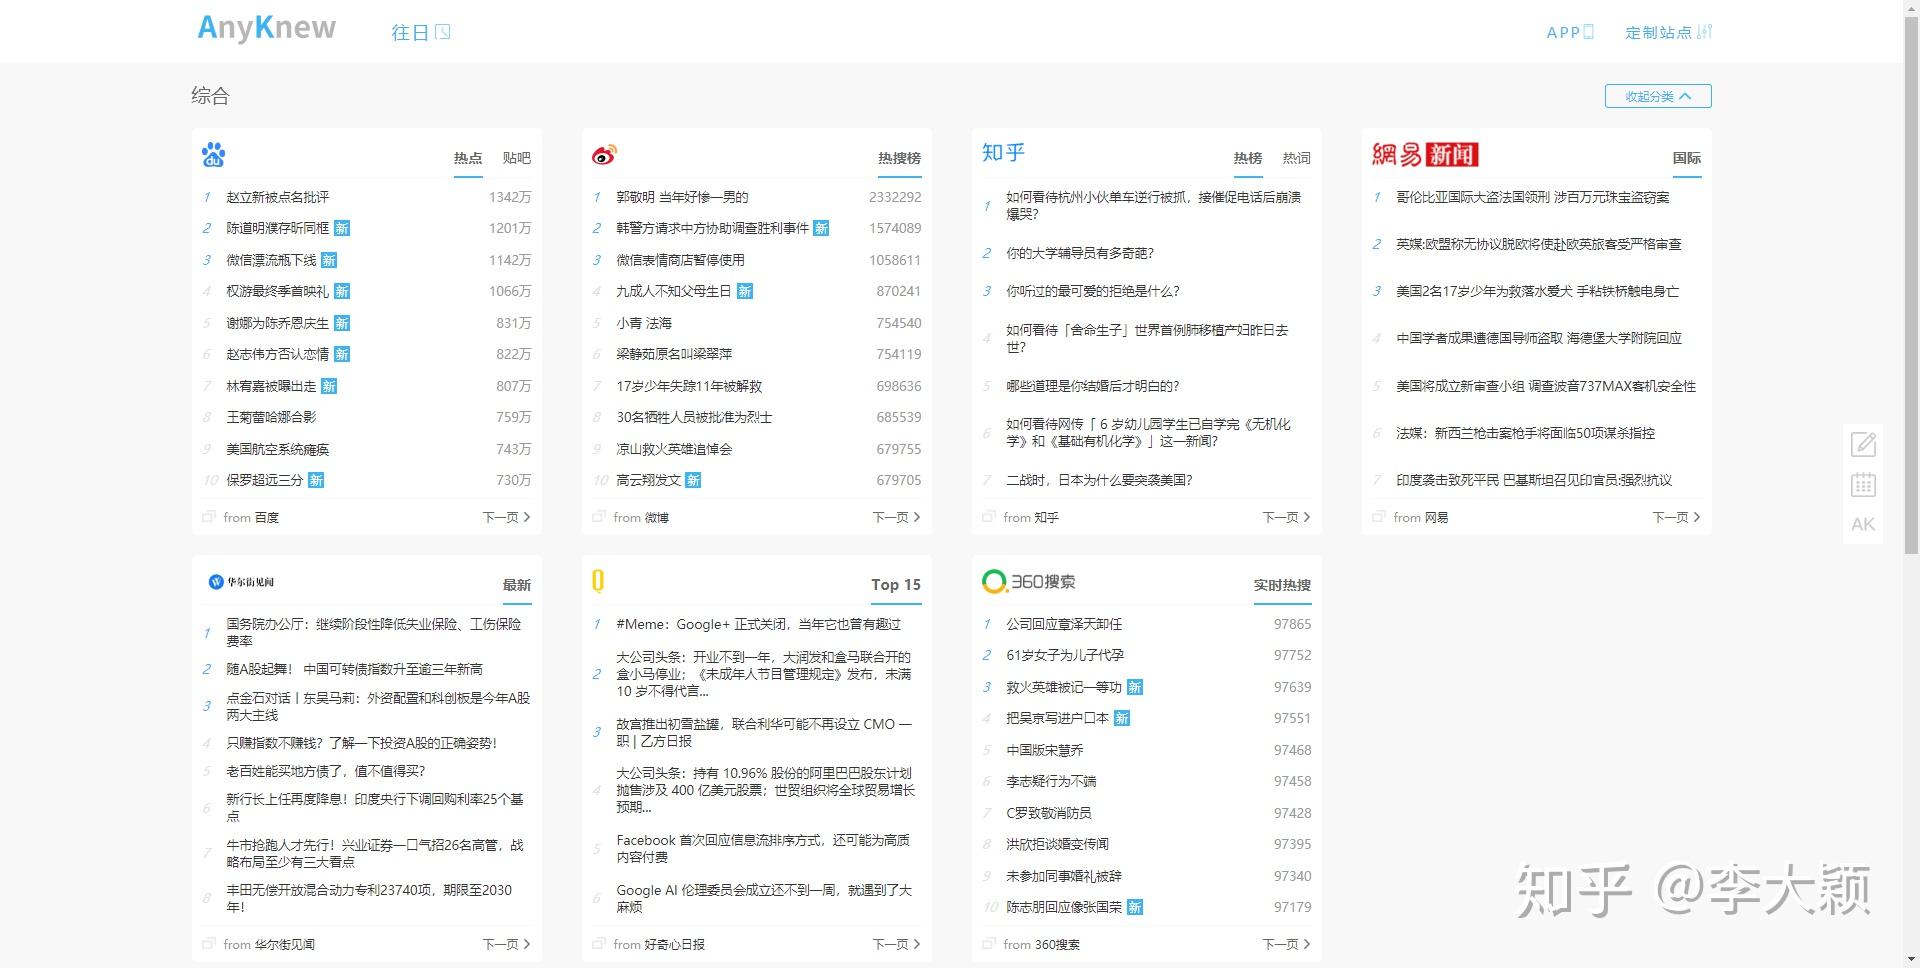
Task: Click the 網易新闻 logo
Action: point(1425,154)
